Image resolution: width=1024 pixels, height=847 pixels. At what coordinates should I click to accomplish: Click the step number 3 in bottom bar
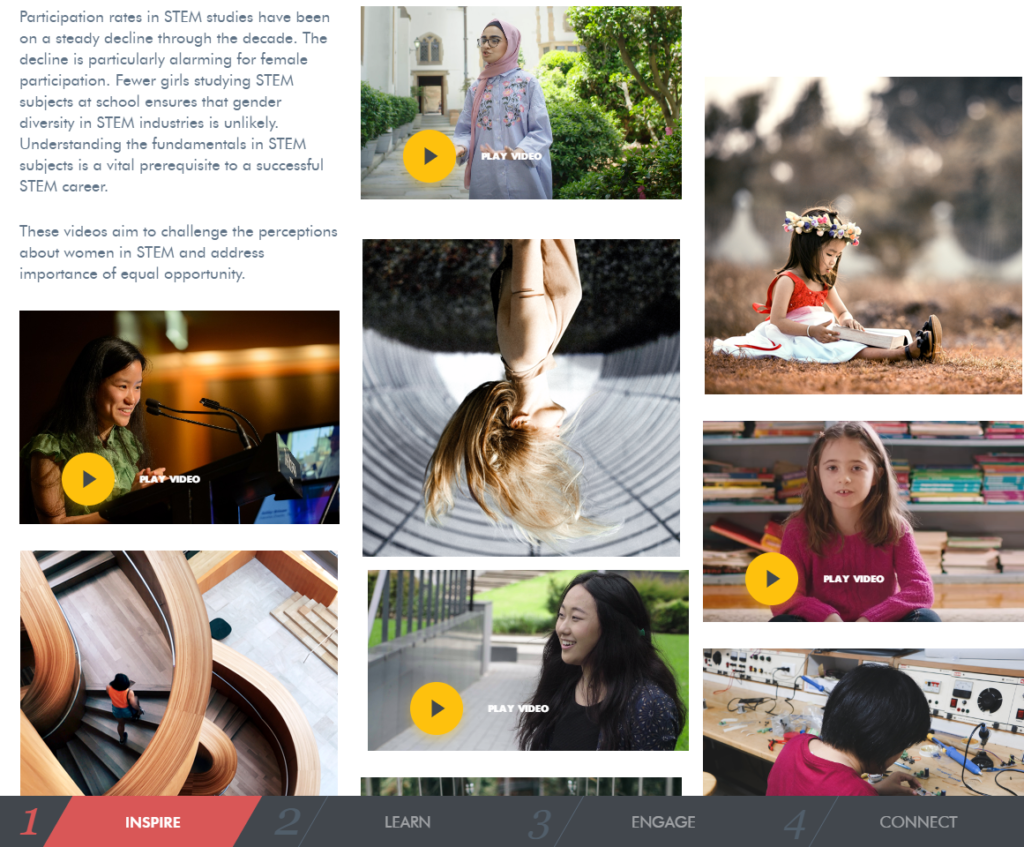tap(539, 824)
